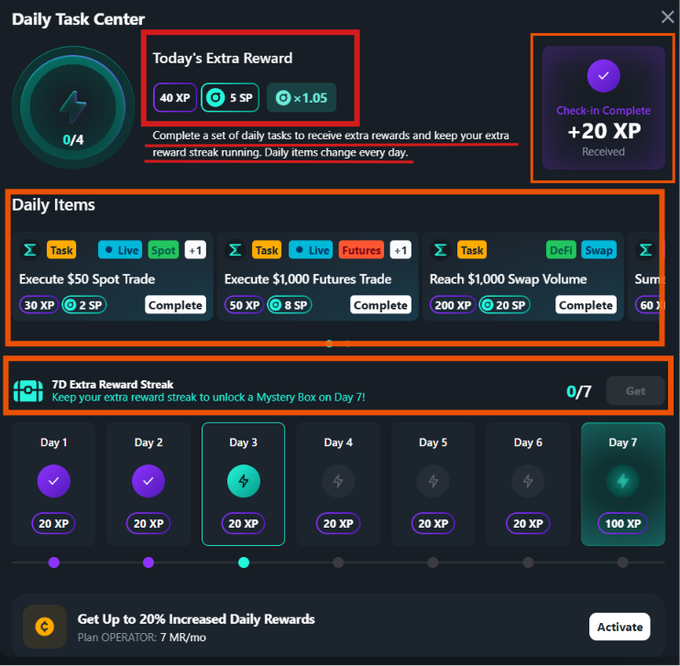The image size is (680, 666).
Task: Click the Task tag on the Swap Volume card
Action: 472,250
